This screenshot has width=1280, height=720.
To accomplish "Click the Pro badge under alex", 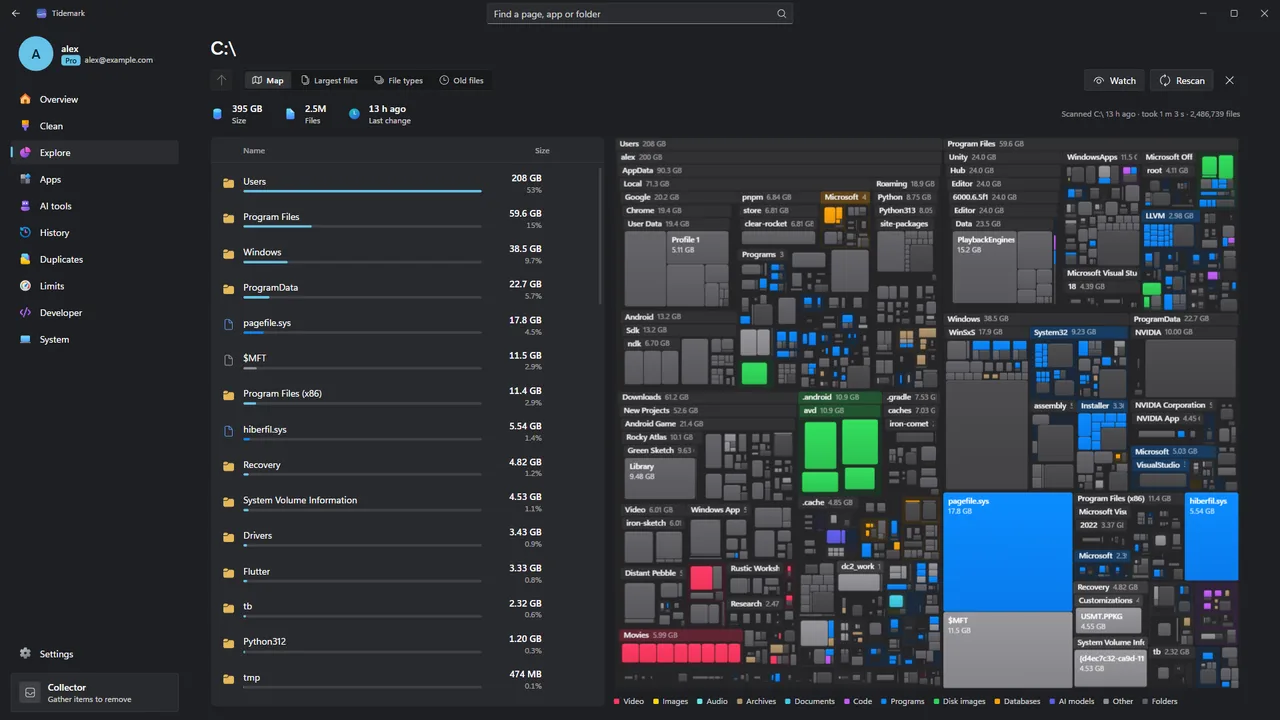I will [71, 60].
